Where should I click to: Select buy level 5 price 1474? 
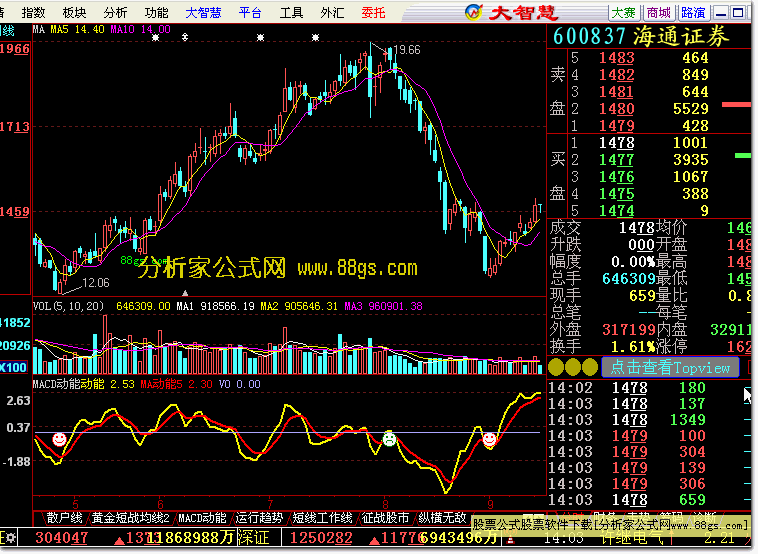click(616, 211)
